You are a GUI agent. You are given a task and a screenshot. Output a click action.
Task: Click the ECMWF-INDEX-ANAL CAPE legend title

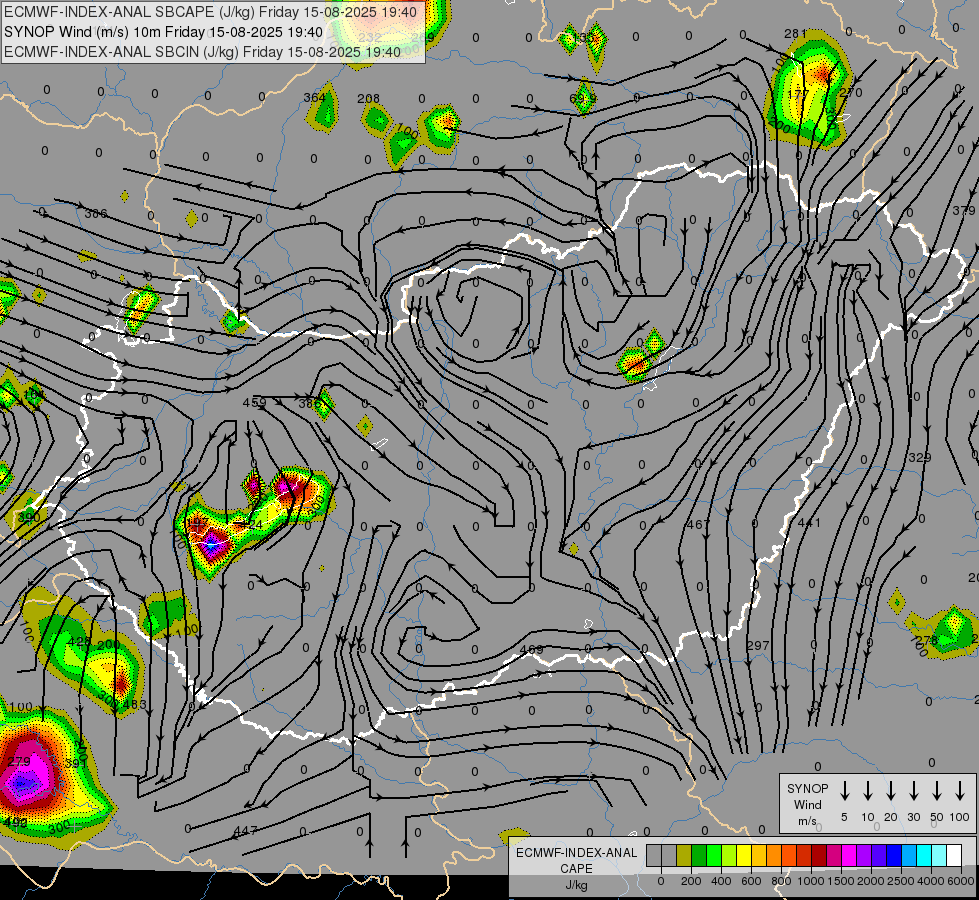(576, 861)
